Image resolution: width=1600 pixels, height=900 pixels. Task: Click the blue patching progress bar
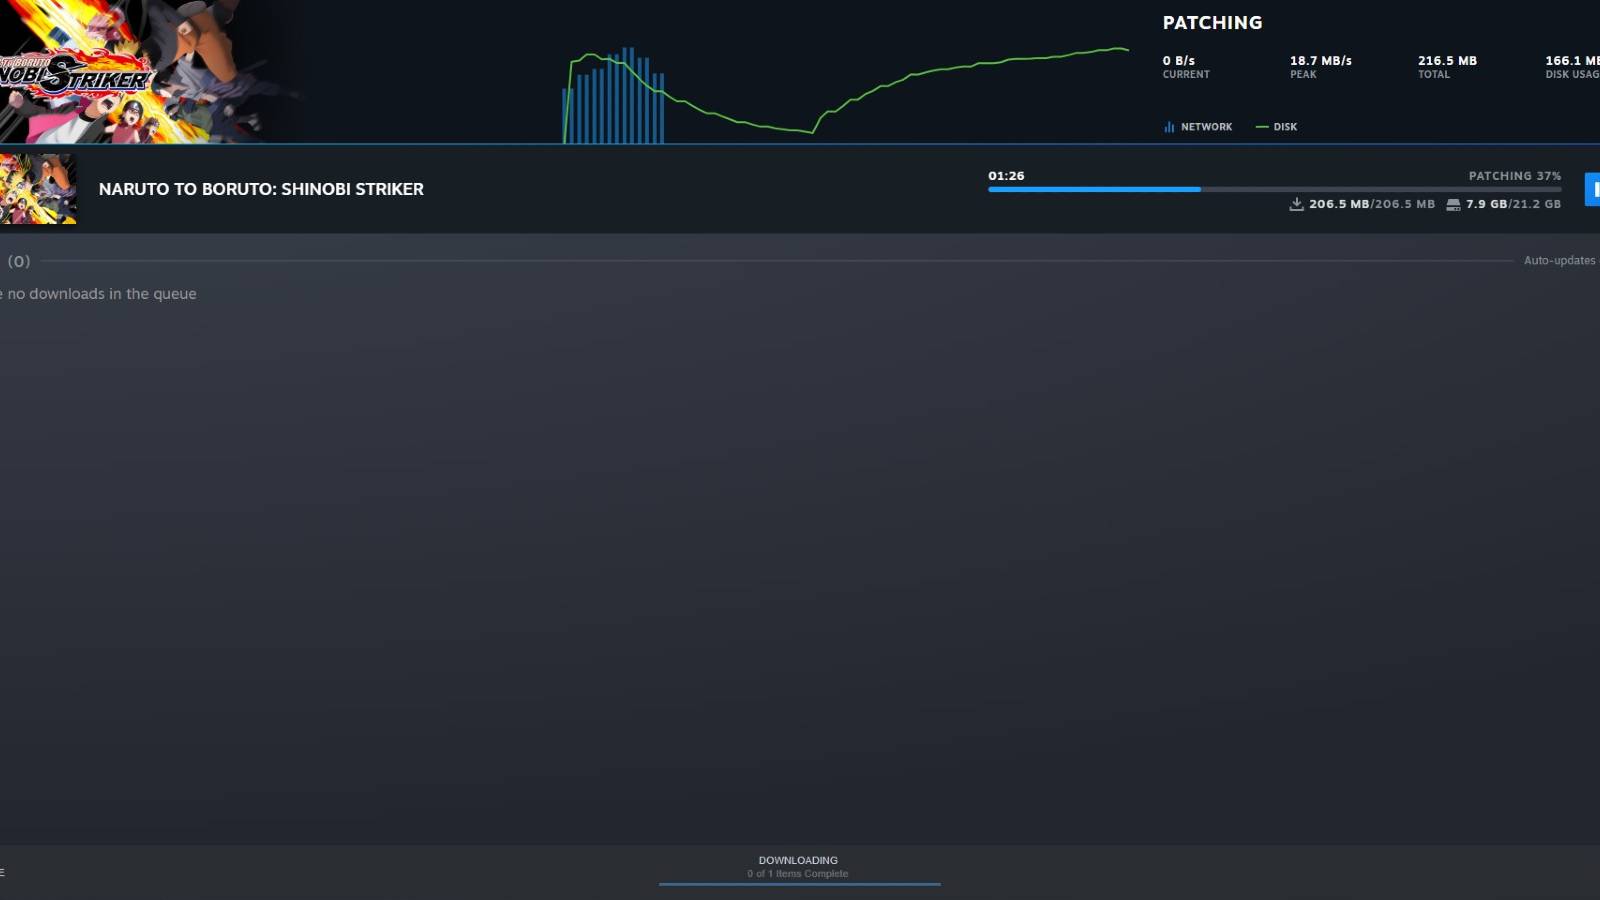pyautogui.click(x=1093, y=189)
